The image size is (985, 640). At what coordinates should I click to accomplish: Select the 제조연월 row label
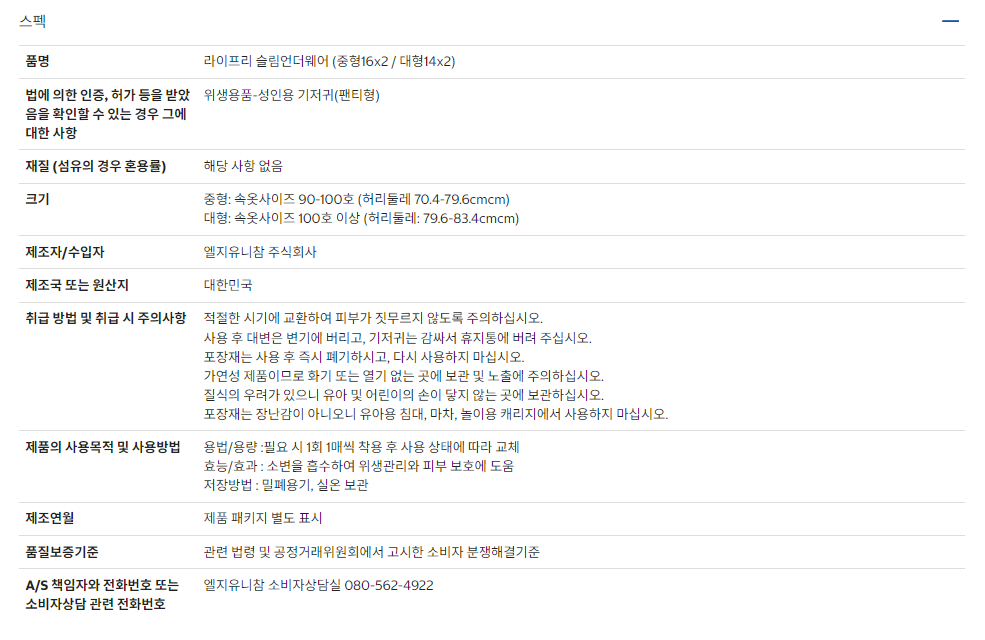point(50,518)
